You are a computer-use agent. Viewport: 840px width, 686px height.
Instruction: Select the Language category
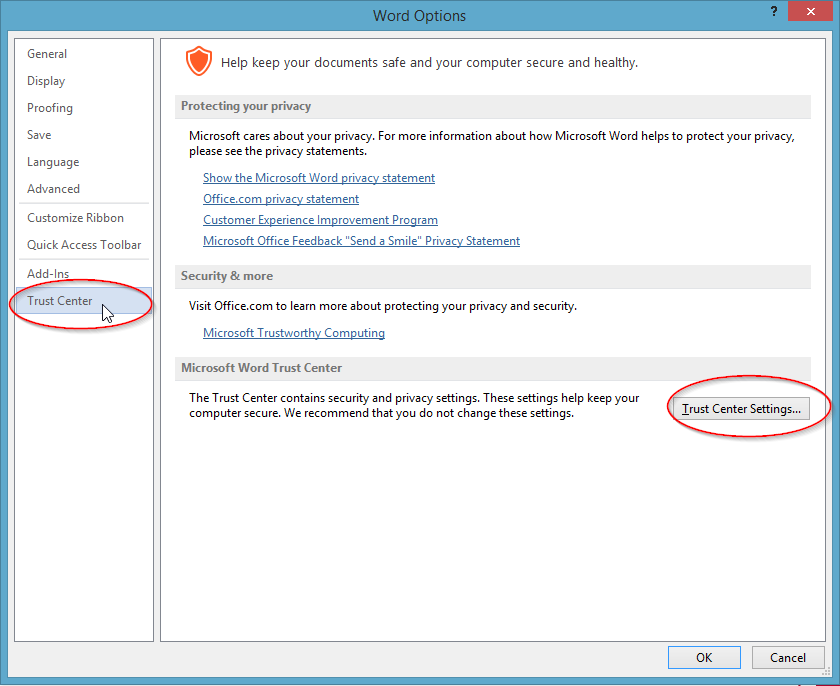pyautogui.click(x=53, y=162)
